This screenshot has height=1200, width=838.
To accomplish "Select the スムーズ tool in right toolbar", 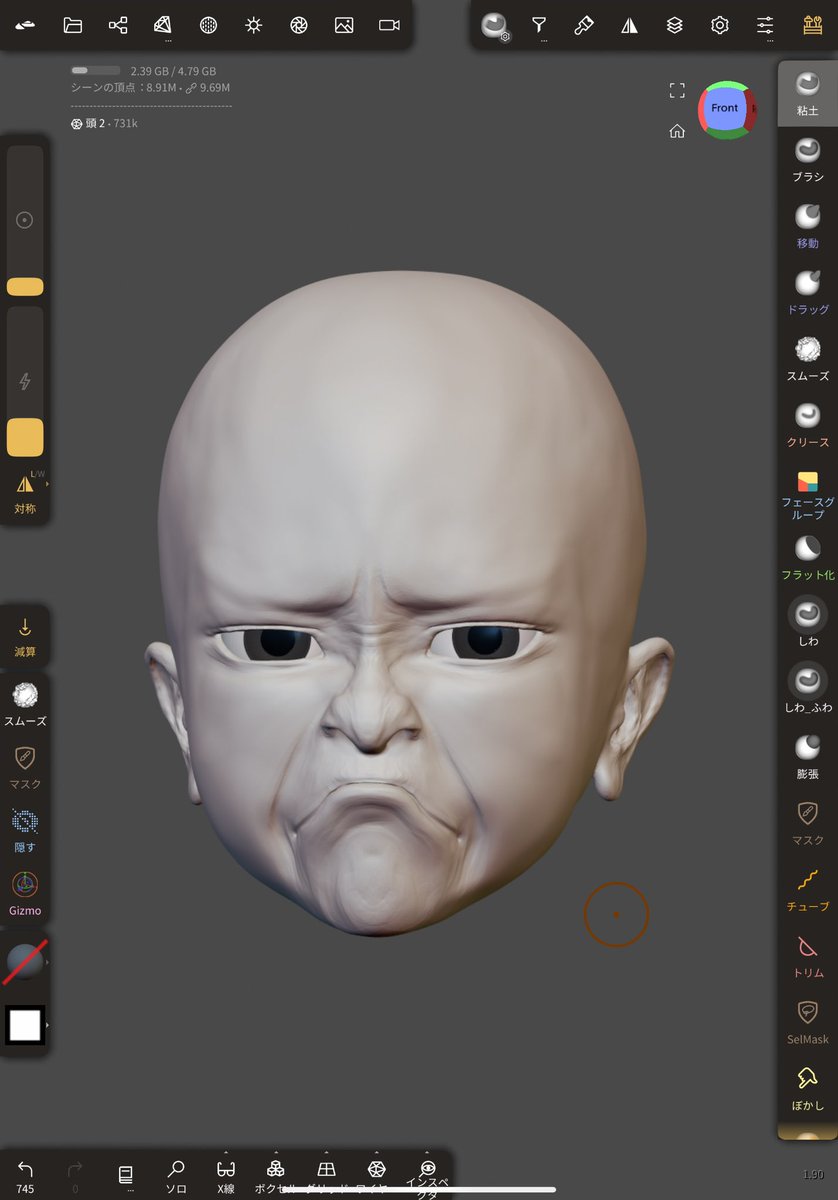I will [807, 358].
